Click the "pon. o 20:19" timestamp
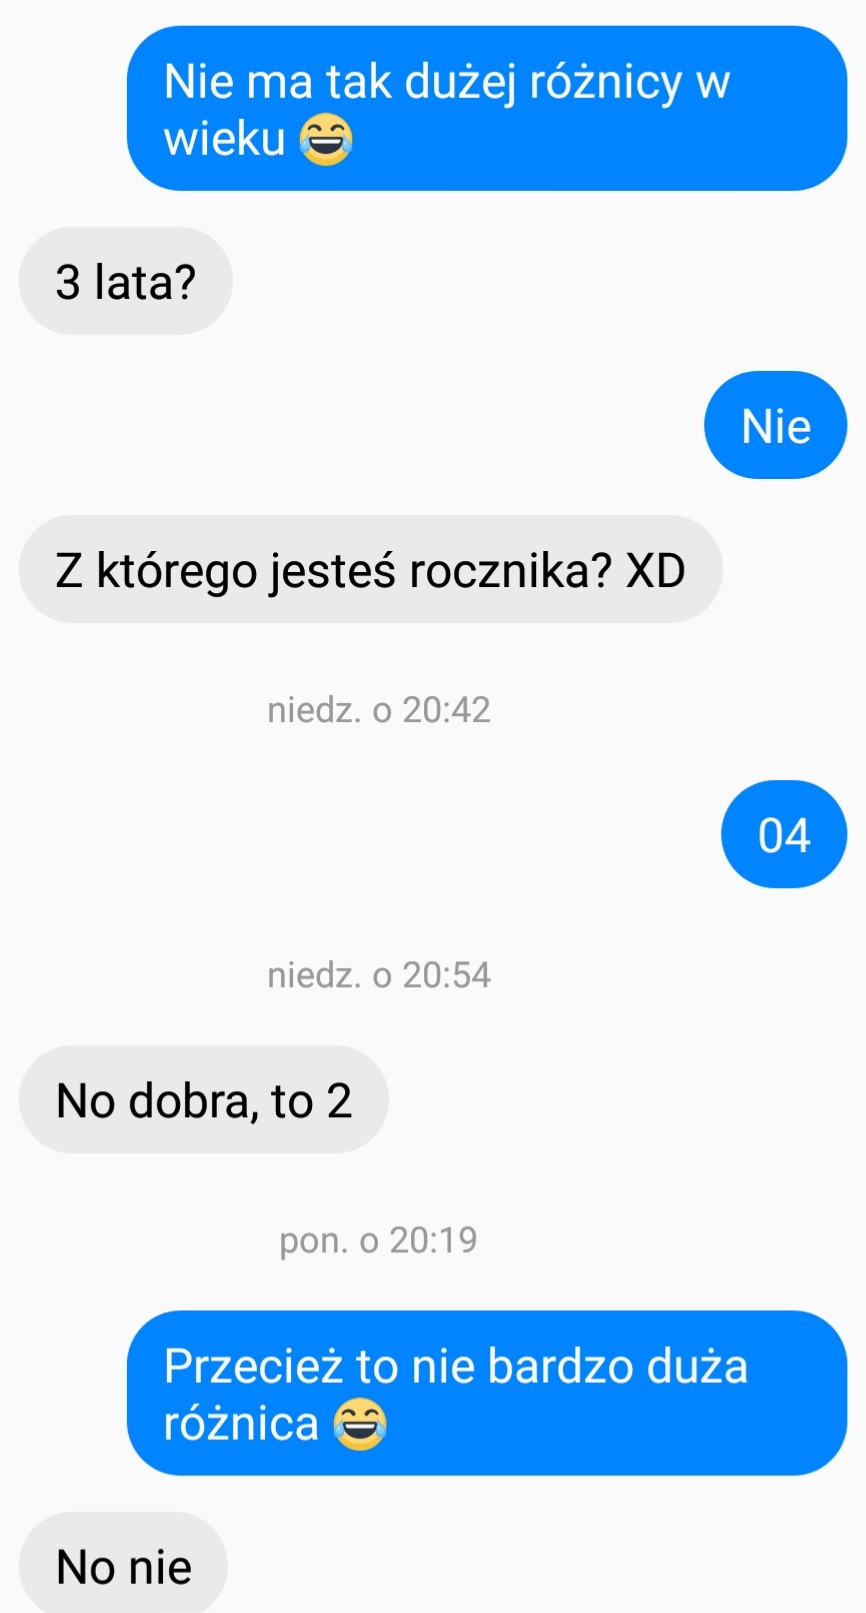Screen dimensions: 866x1613 point(379,1240)
